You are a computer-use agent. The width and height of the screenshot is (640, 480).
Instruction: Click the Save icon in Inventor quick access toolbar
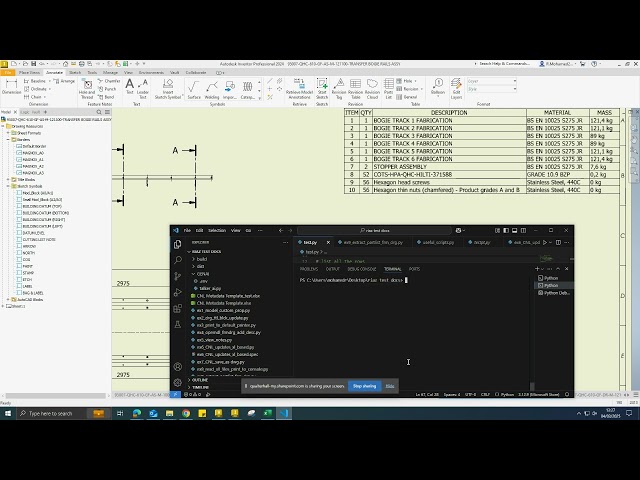[x=33, y=64]
